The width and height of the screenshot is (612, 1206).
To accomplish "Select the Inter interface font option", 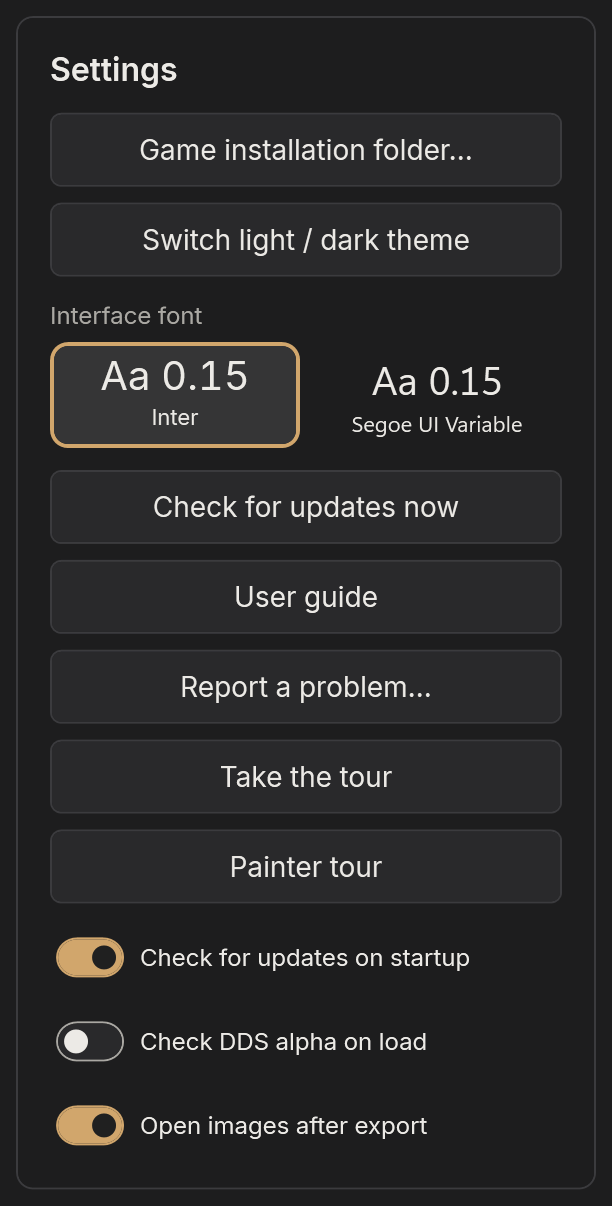I will pyautogui.click(x=175, y=395).
